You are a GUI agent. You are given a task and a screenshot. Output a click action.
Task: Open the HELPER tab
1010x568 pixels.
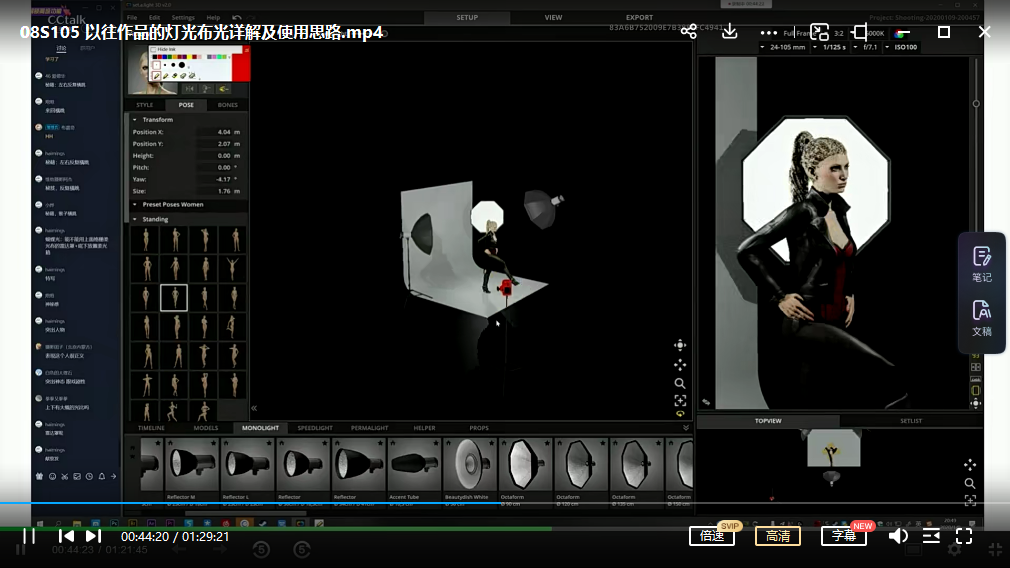[x=424, y=428]
